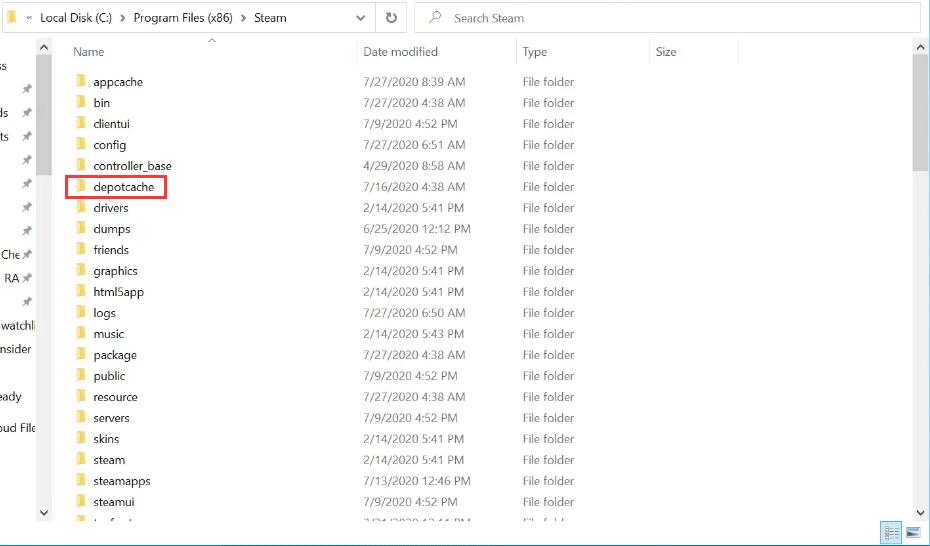Click the clientui folder icon
Viewport: 930px width, 546px height.
81,123
